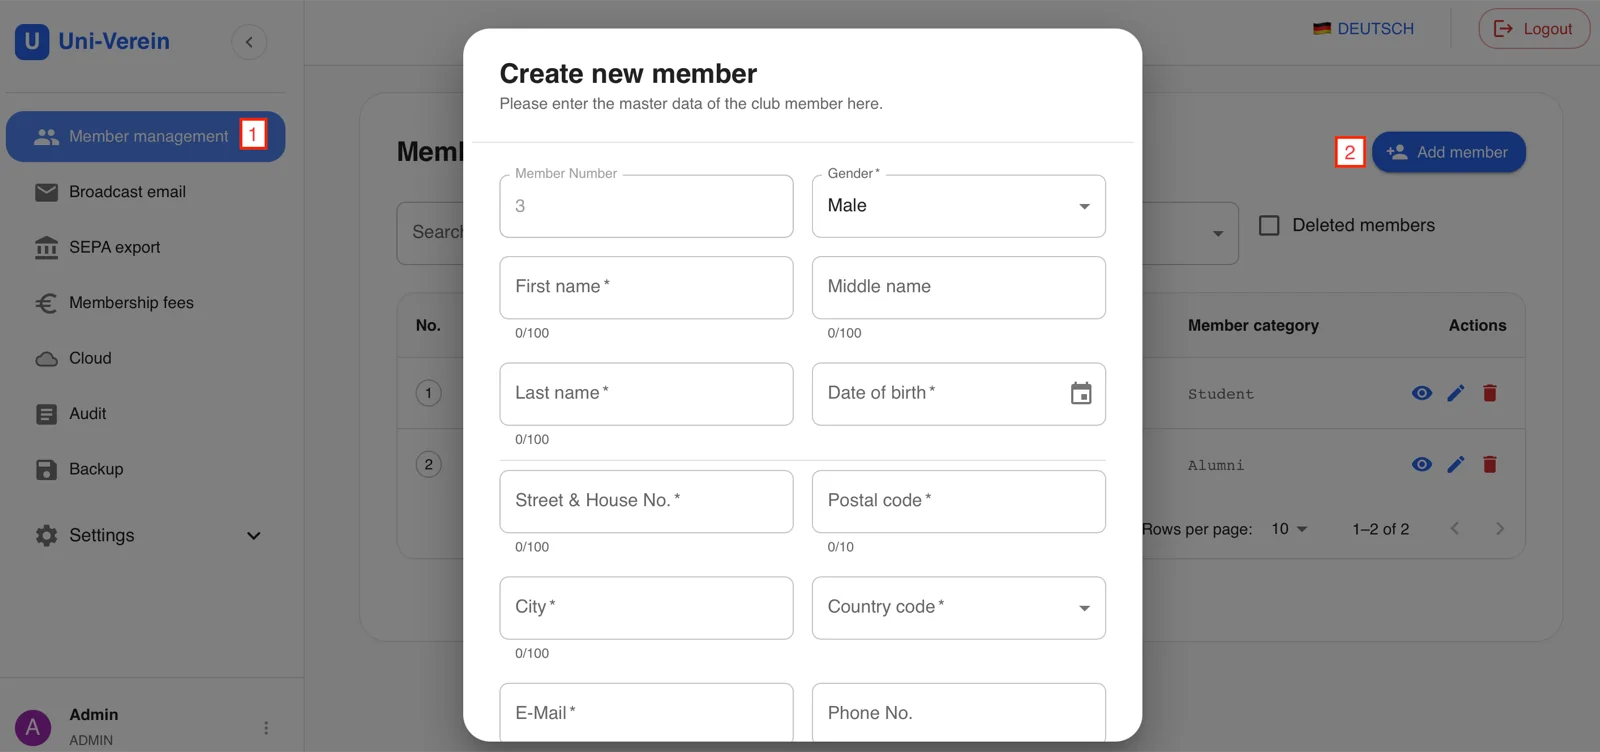This screenshot has width=1600, height=752.
Task: Edit the Student member with pencil icon
Action: click(1456, 393)
